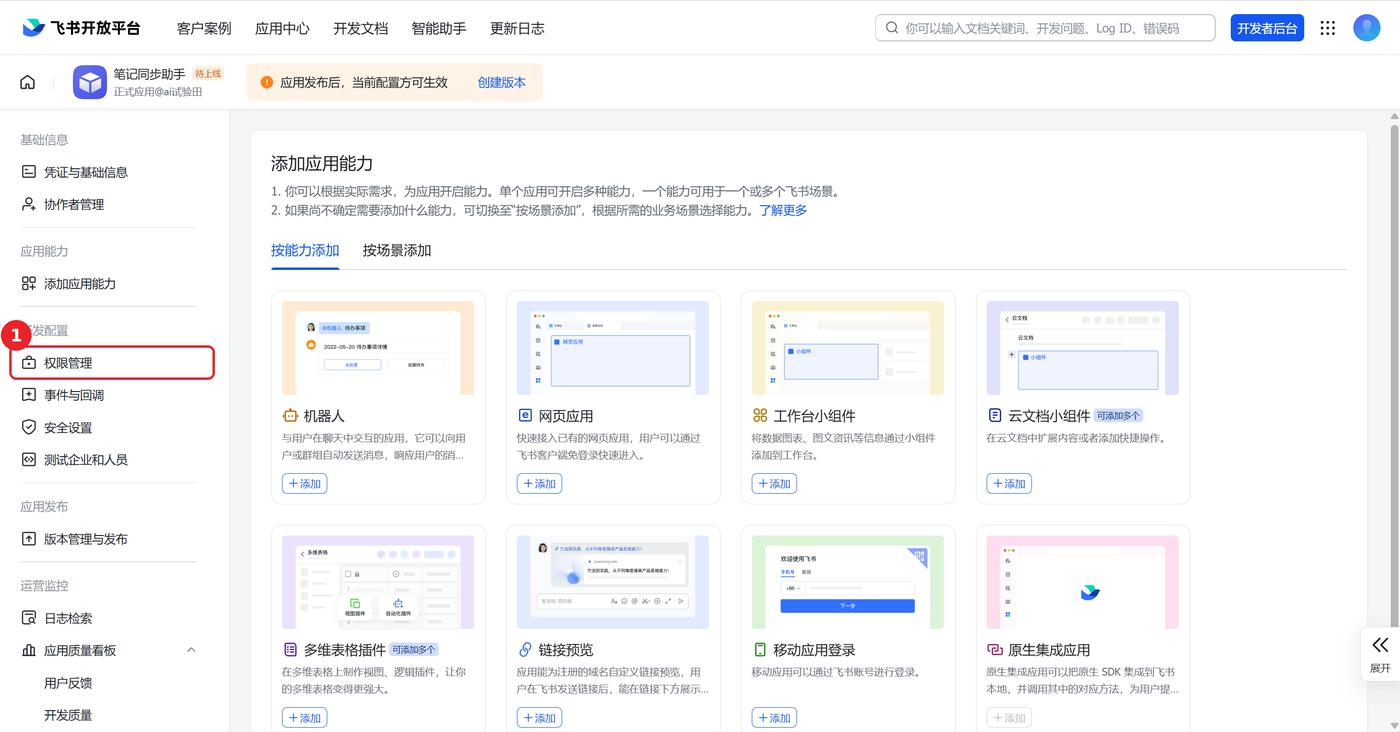Open 开发质量 in the sidebar
Viewport: 1400px width, 732px height.
(68, 715)
